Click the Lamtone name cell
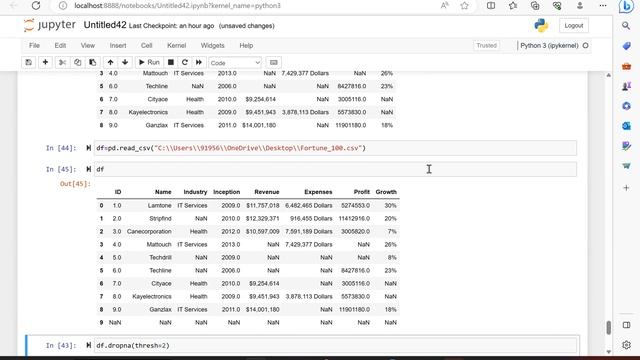The width and height of the screenshot is (640, 360). [160, 206]
